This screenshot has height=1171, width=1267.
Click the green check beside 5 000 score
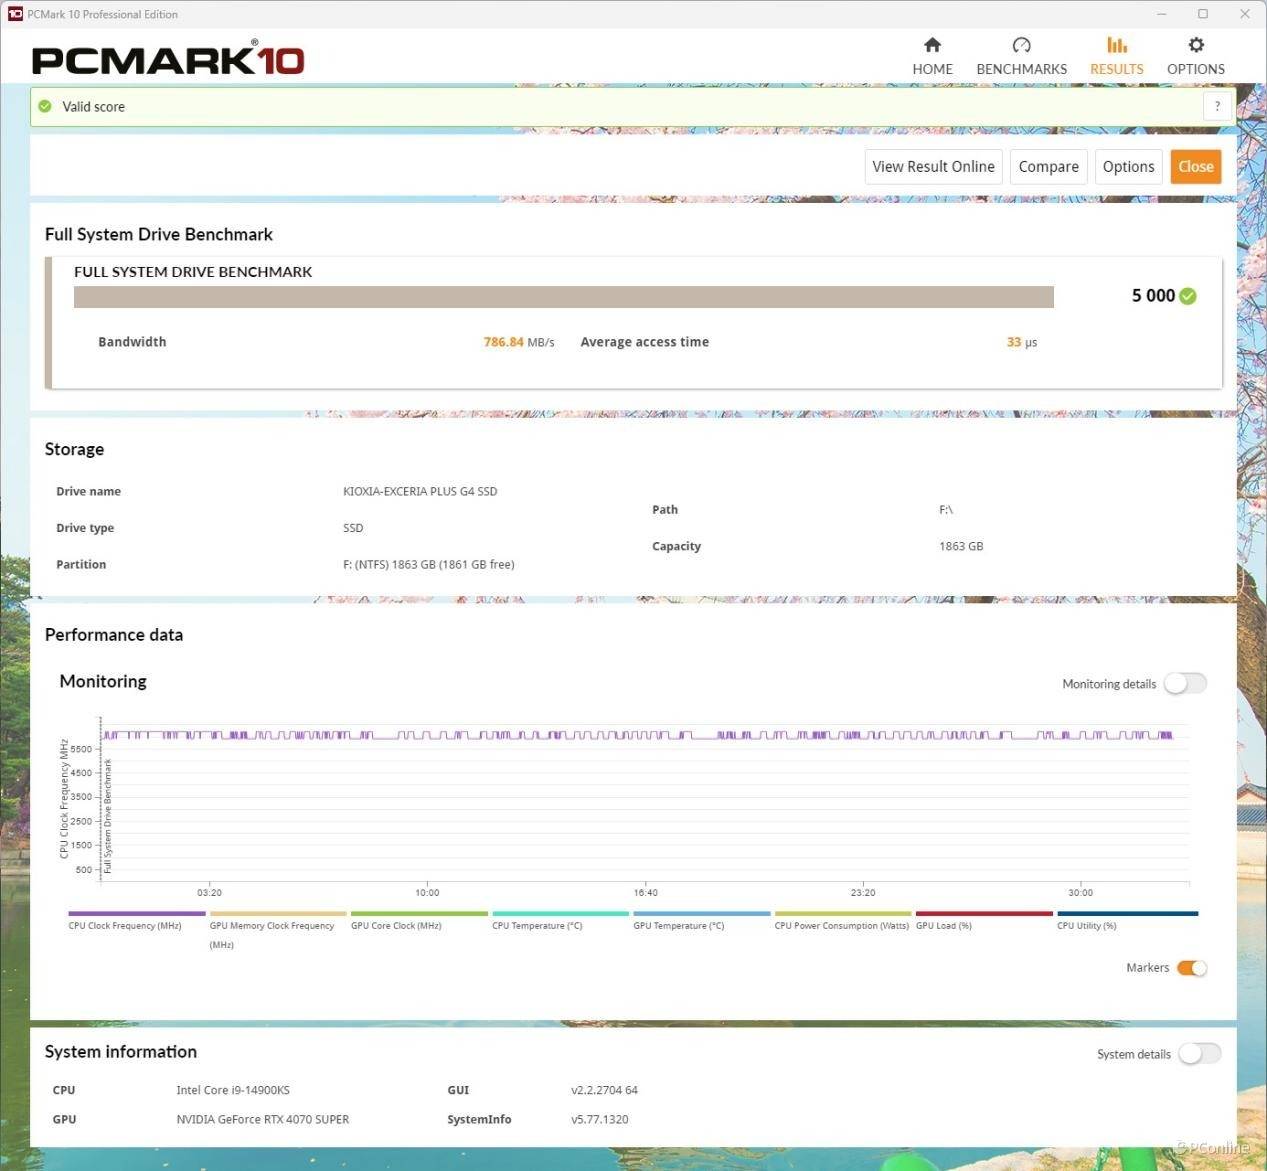point(1188,296)
